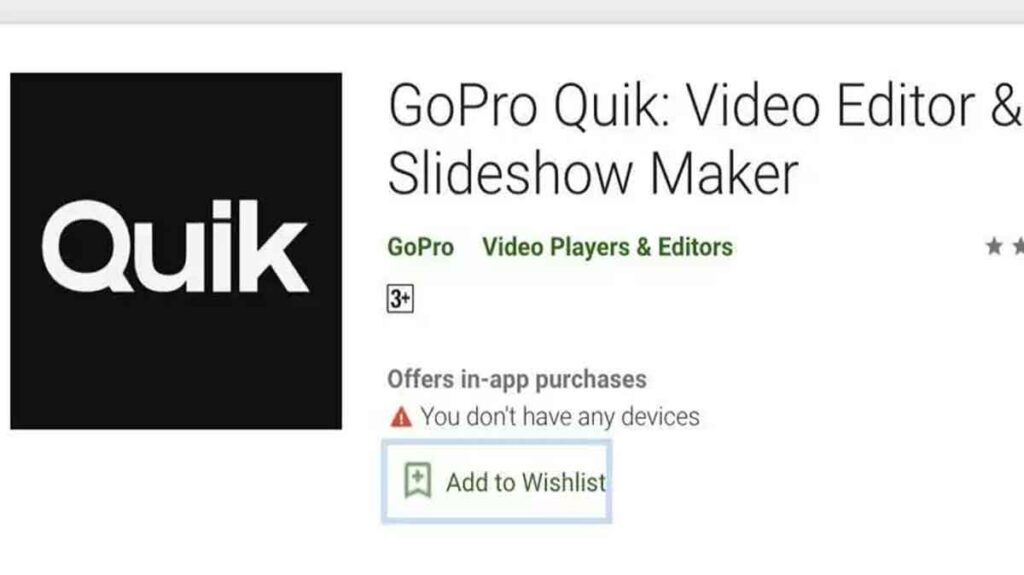This screenshot has height=575, width=1024.
Task: Open Video Players & Editors category
Action: tap(607, 247)
